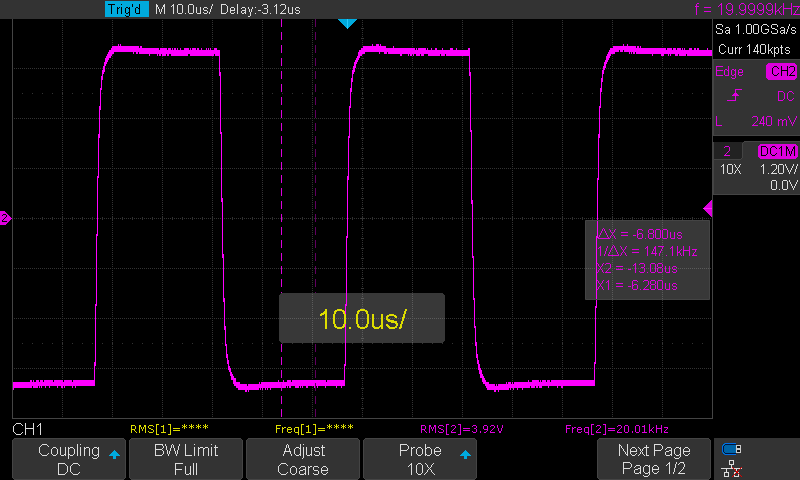Click the Delay:-3.12us readout

click(260, 9)
